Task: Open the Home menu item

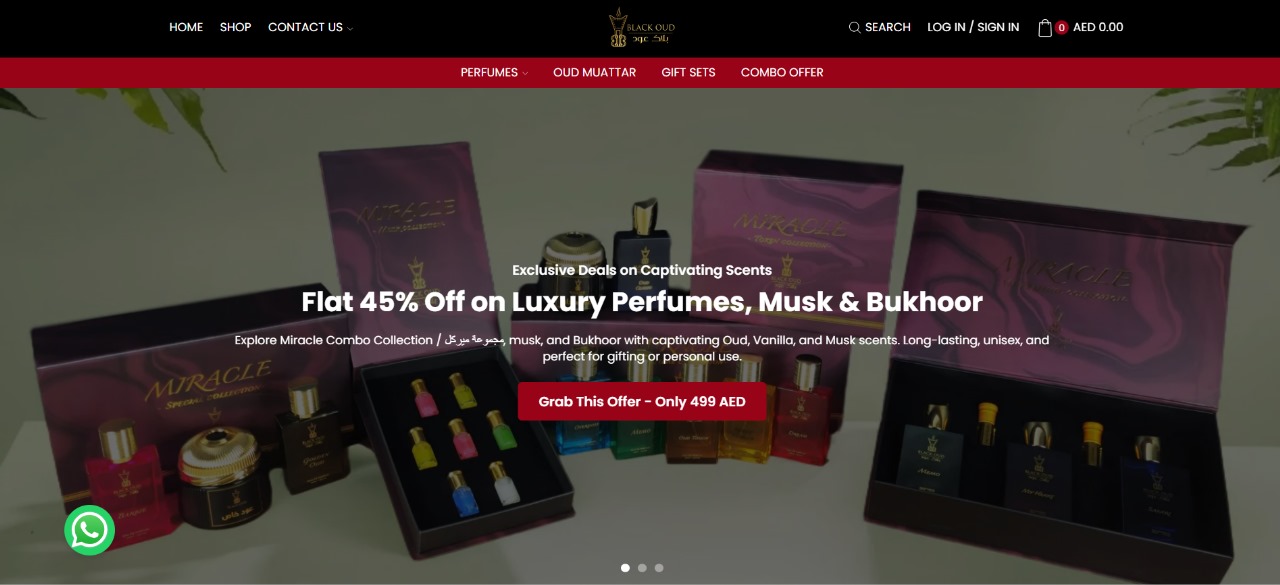Action: tap(186, 27)
